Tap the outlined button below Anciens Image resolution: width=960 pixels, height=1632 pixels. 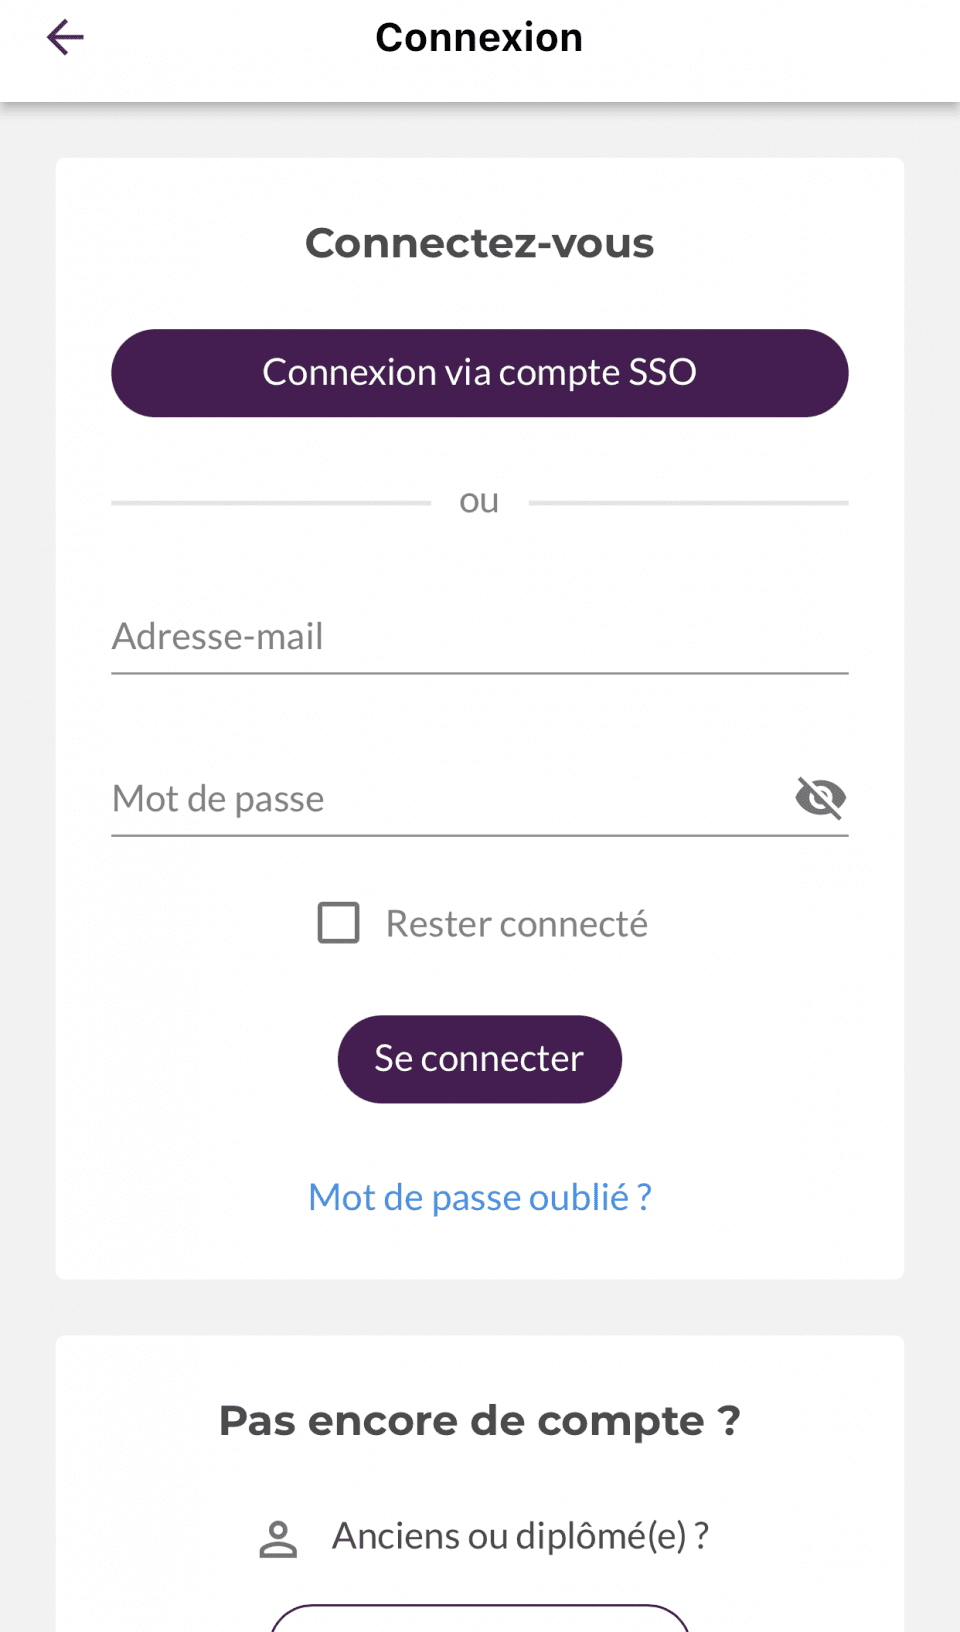pos(480,1619)
